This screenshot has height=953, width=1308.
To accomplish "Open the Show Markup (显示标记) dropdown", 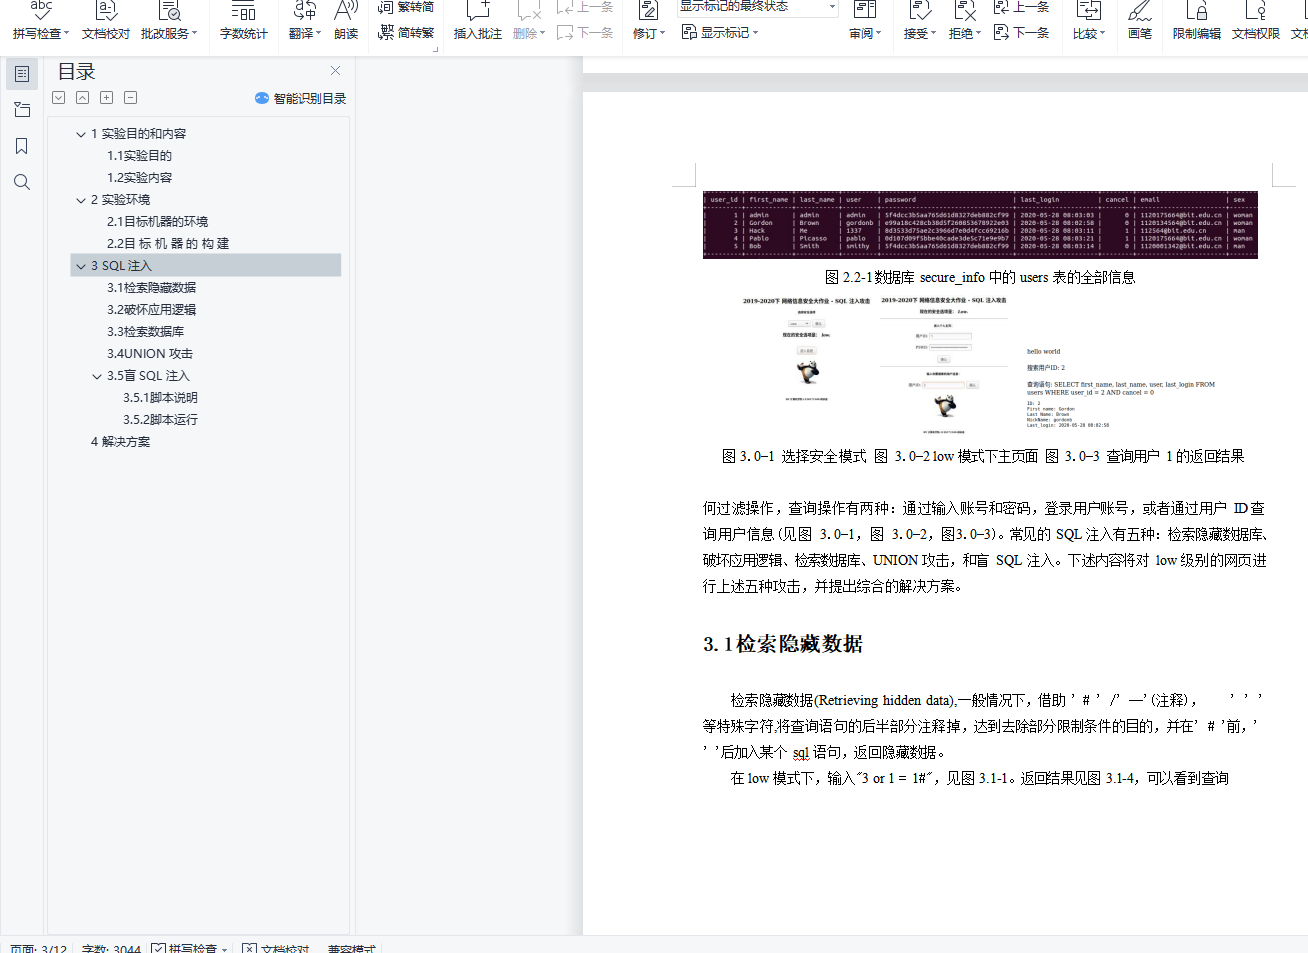I will [x=720, y=32].
